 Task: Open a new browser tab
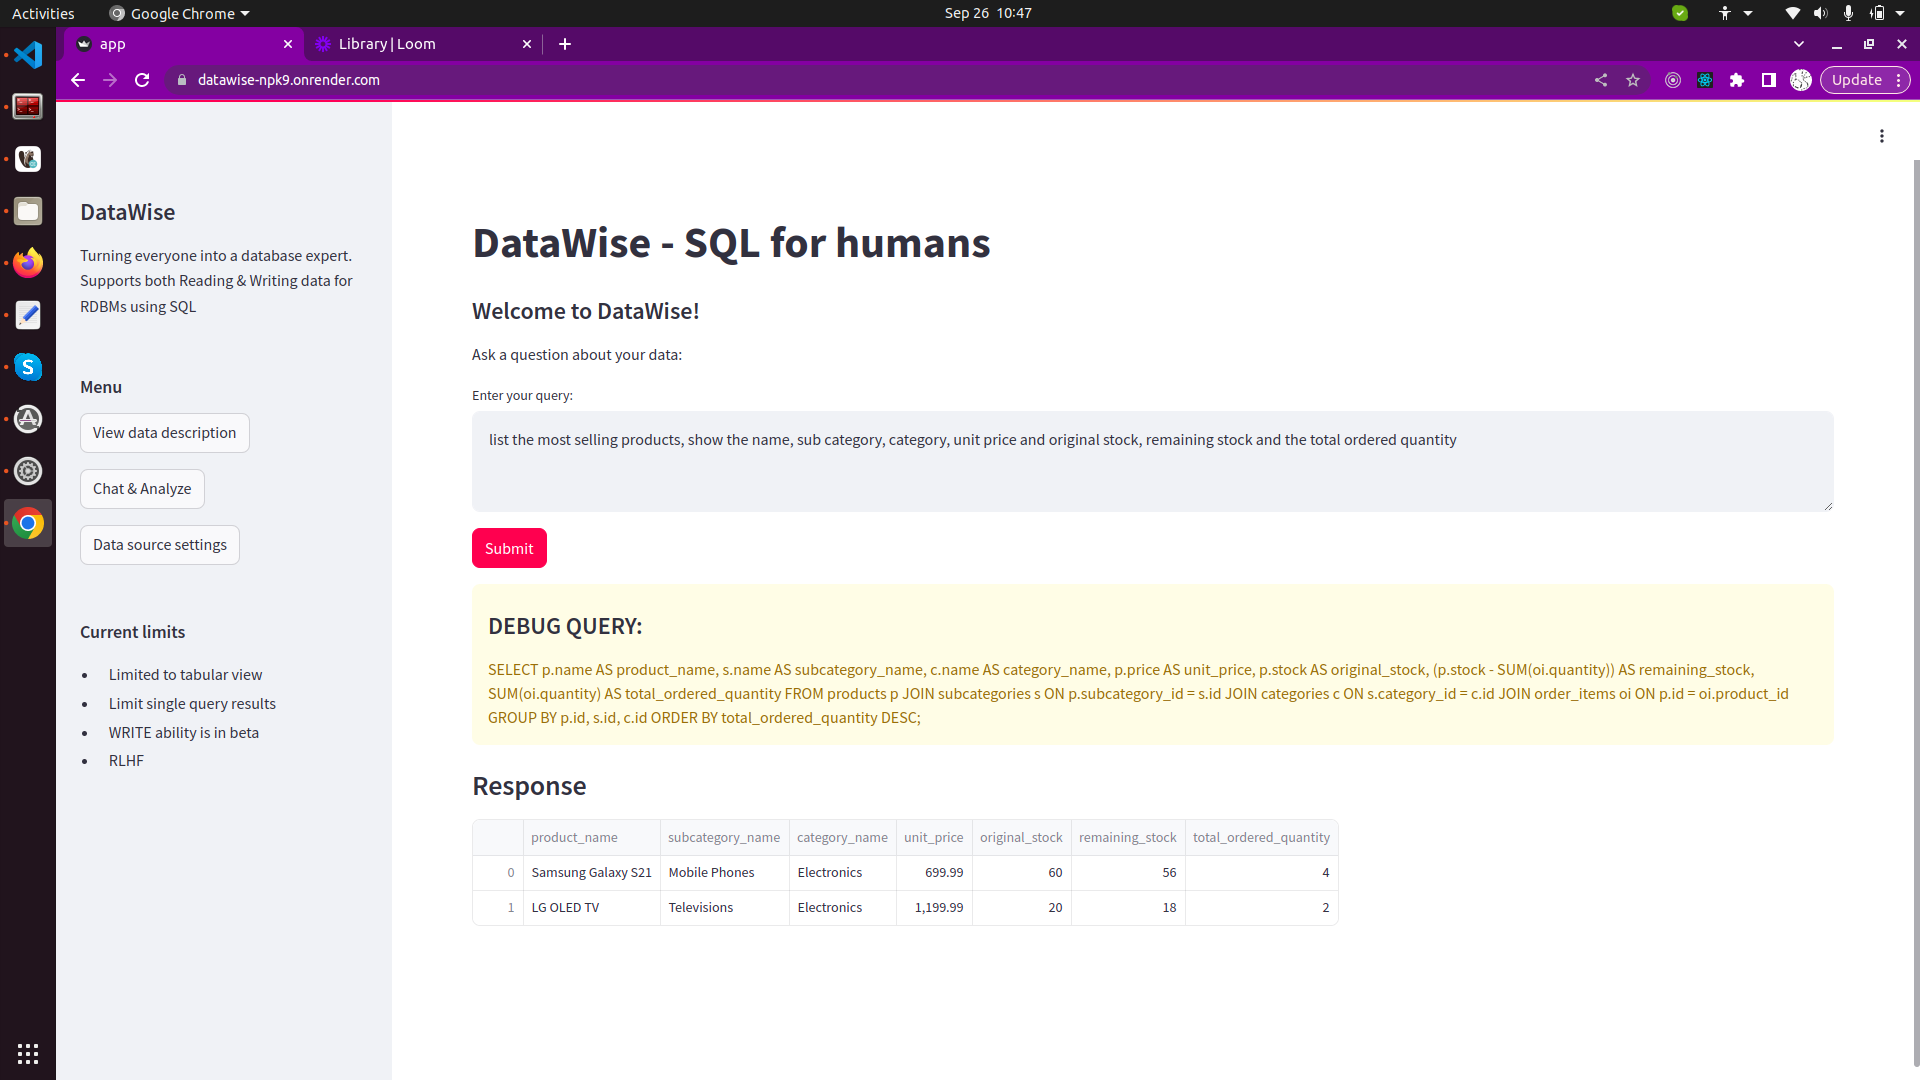coord(565,44)
